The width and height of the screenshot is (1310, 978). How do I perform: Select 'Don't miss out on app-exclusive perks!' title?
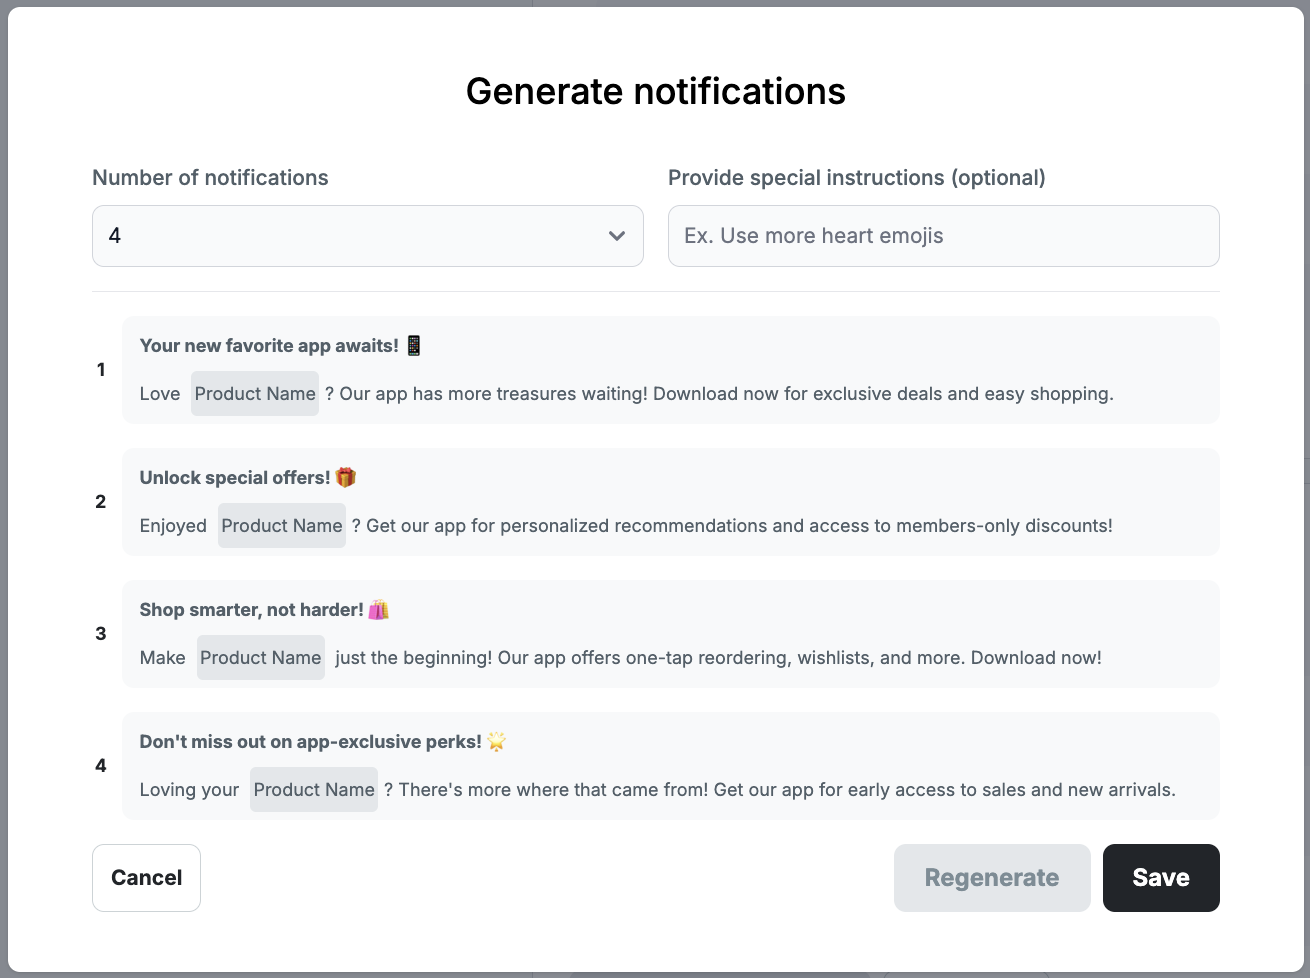[x=310, y=742]
